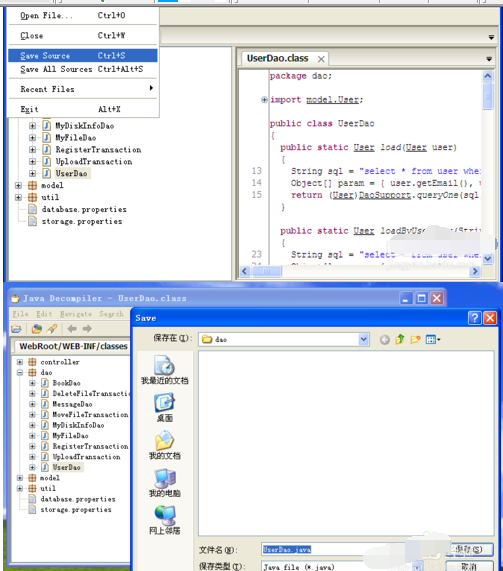
Task: Click the file name field UserDao.java
Action: tap(333, 550)
